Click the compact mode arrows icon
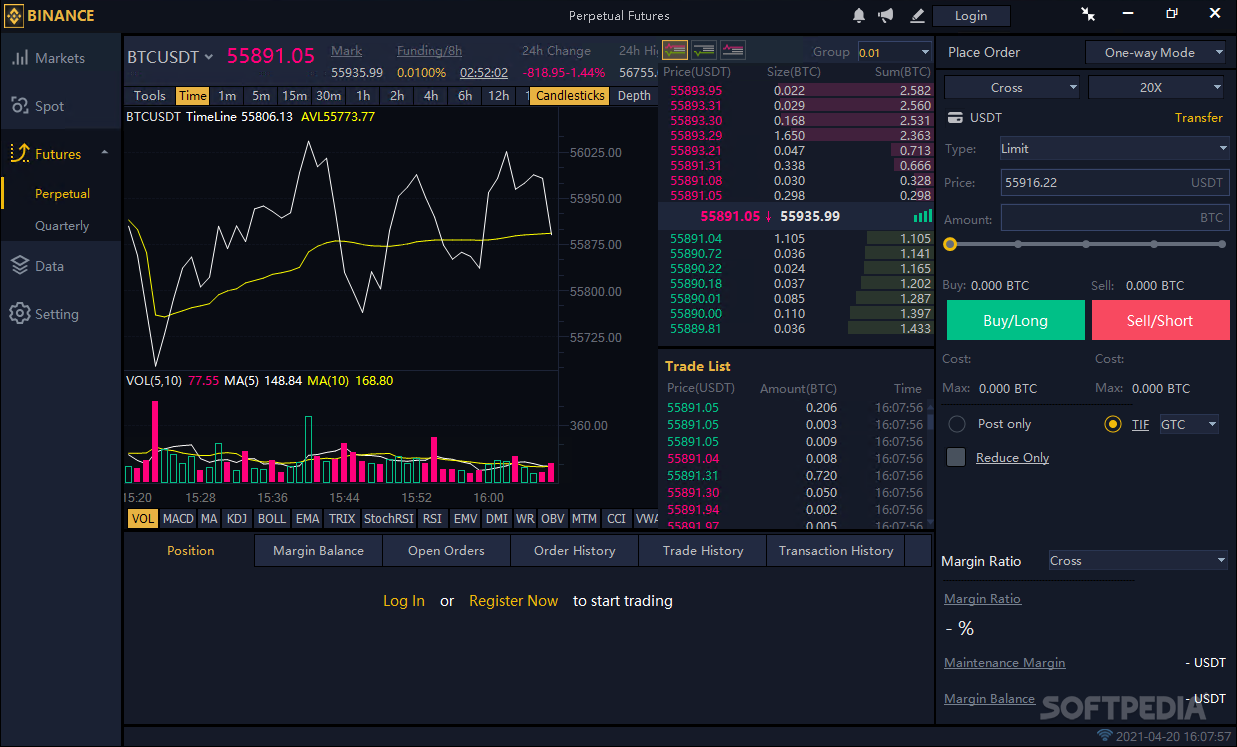The width and height of the screenshot is (1237, 747). point(1089,14)
